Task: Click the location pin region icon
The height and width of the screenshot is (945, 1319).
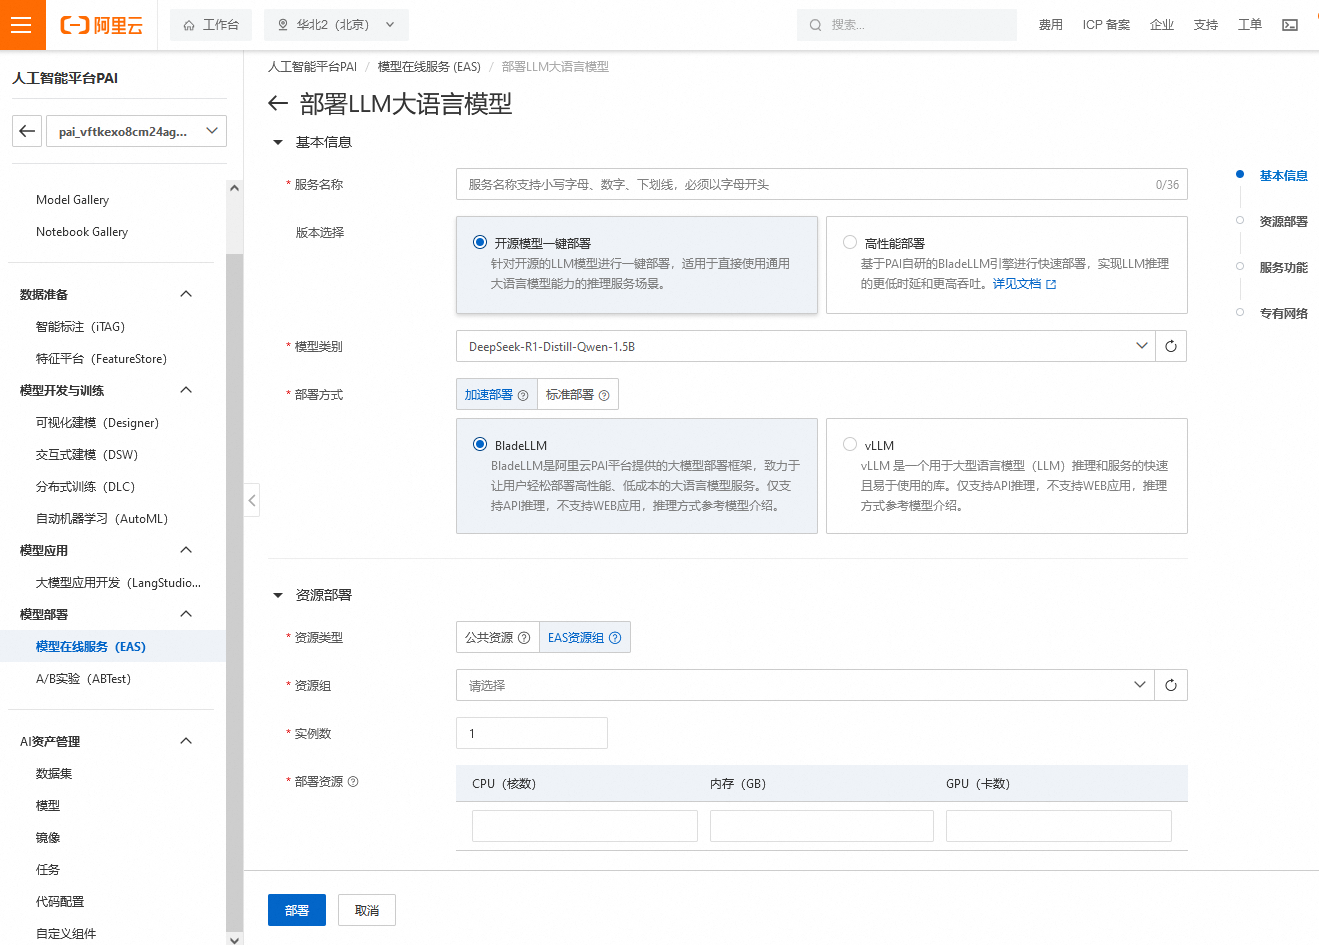Action: pyautogui.click(x=283, y=25)
